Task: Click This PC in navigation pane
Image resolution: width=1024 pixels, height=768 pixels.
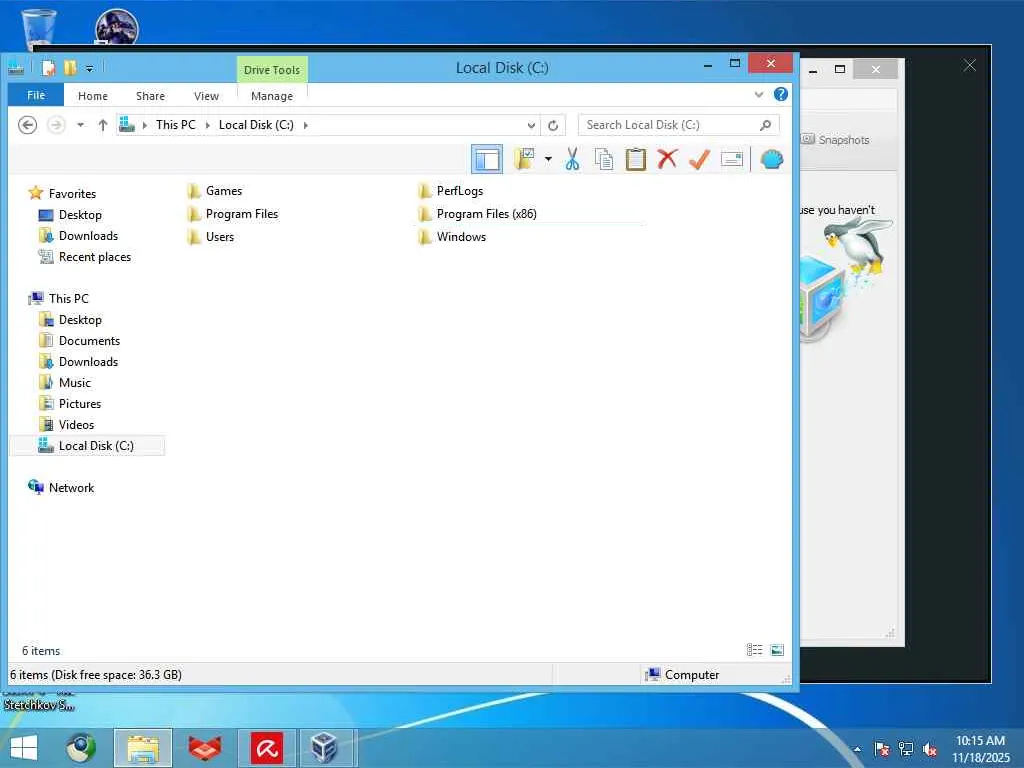Action: (59, 298)
